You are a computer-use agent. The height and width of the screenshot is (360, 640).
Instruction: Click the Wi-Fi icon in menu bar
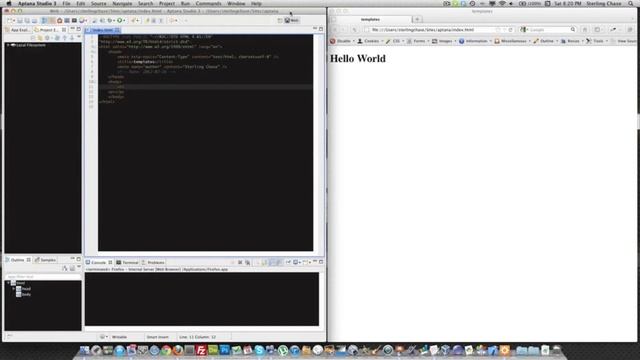pos(502,3)
